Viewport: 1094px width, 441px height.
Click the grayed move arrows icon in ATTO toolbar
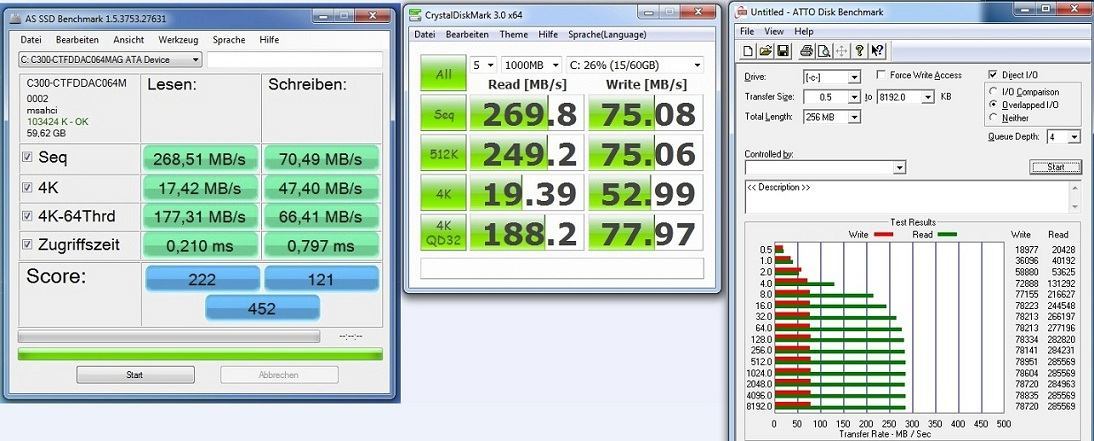pos(841,50)
